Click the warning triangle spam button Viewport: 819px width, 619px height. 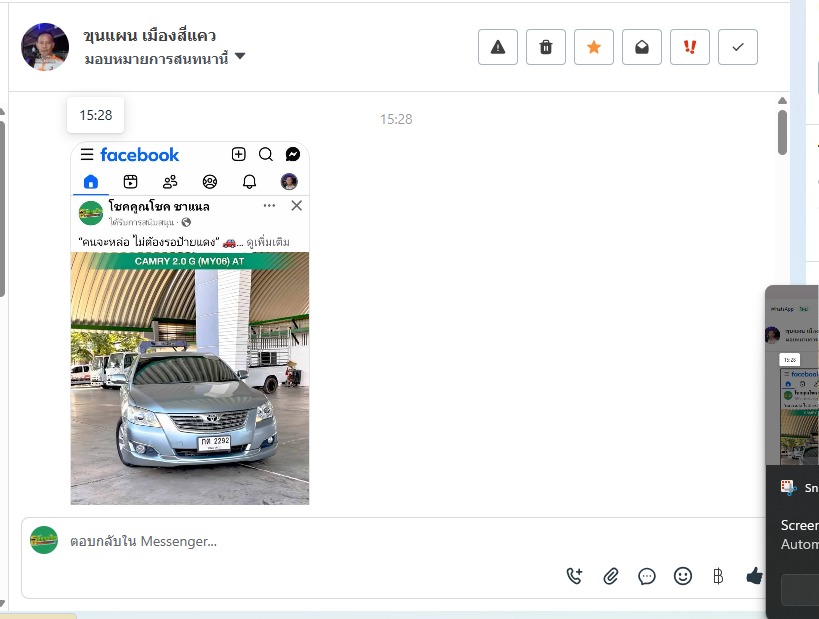(498, 47)
